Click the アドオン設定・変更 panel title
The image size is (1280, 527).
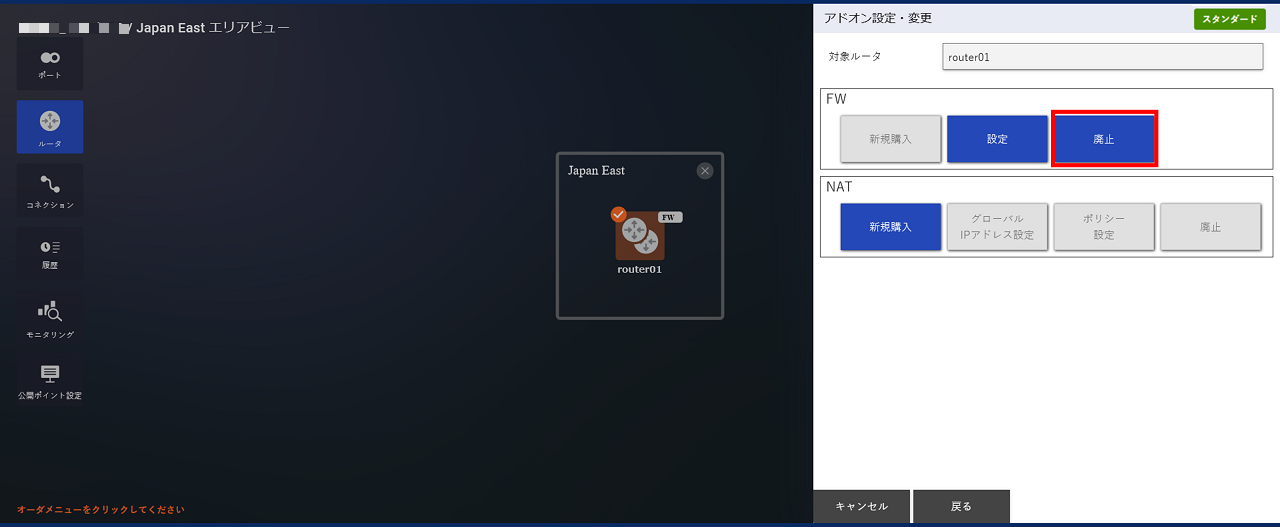[878, 18]
